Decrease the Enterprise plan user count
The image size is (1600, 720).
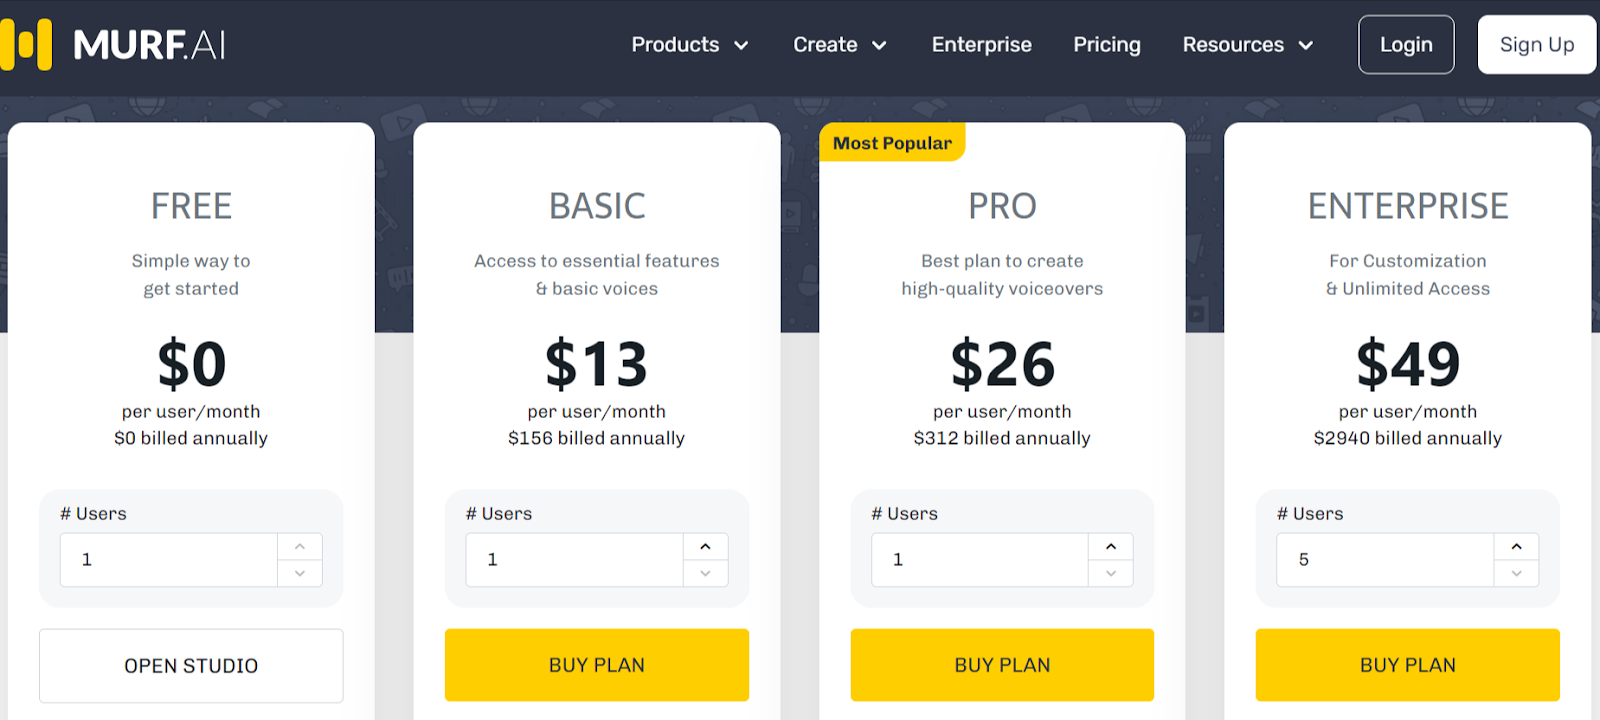click(1516, 573)
